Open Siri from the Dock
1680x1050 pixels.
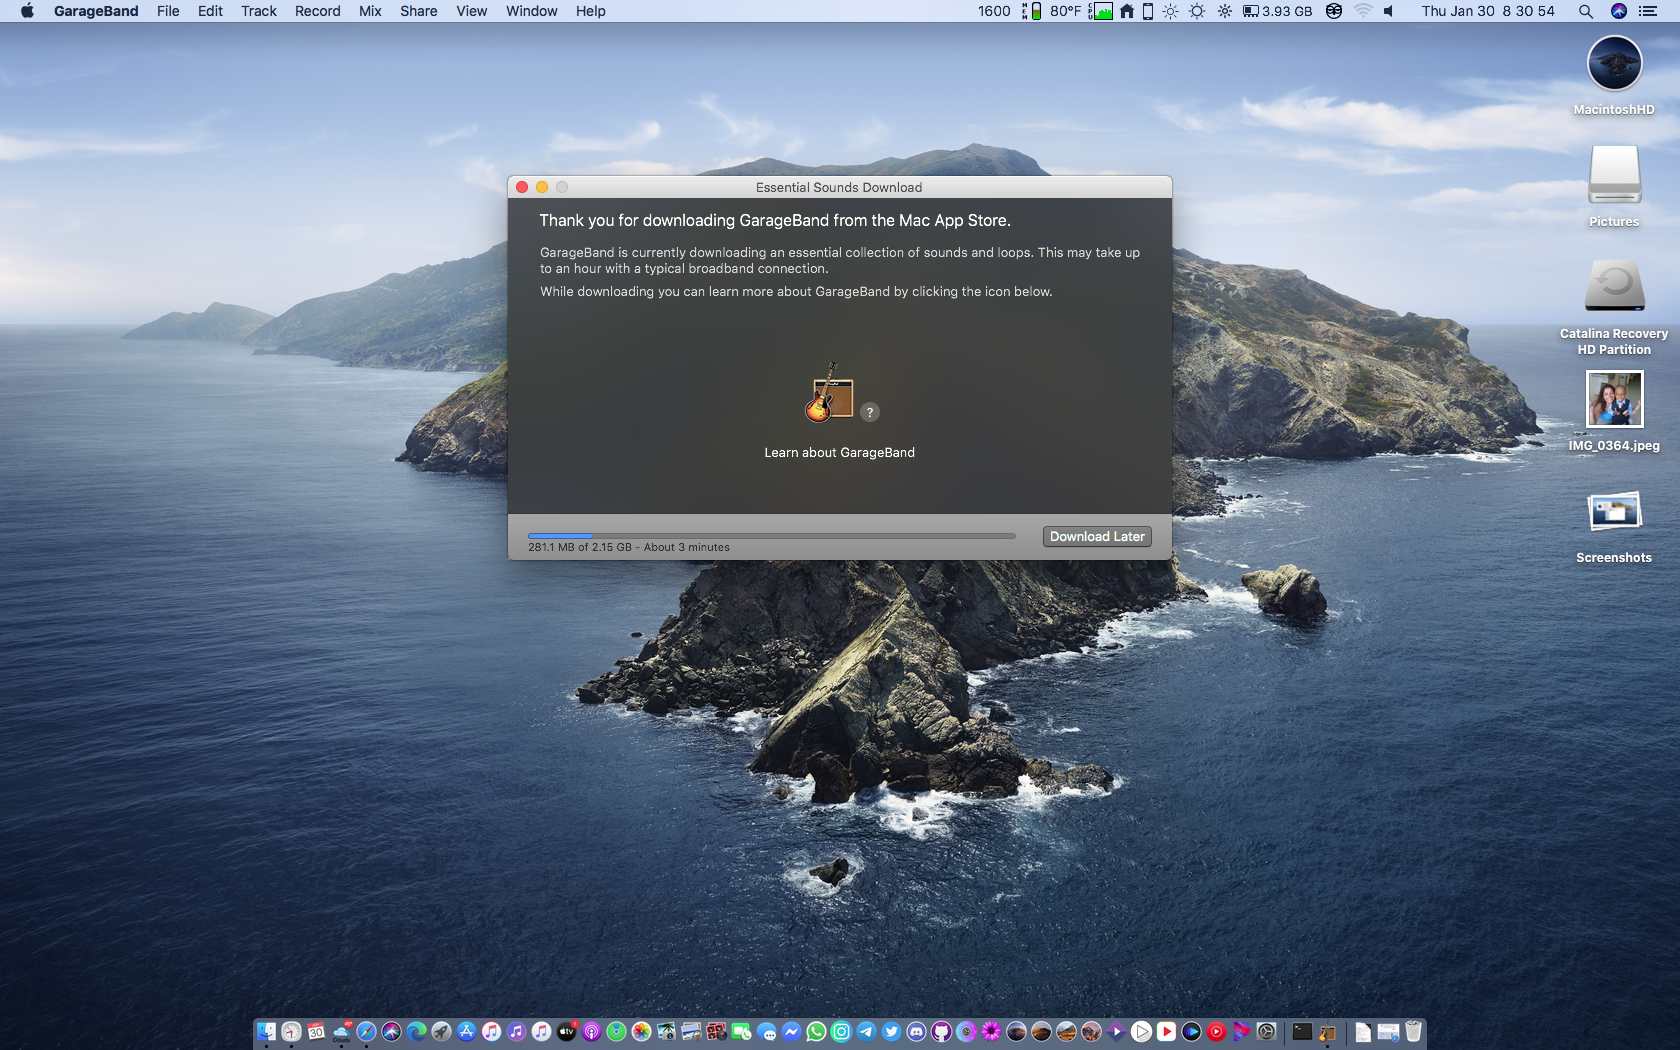[x=391, y=1031]
